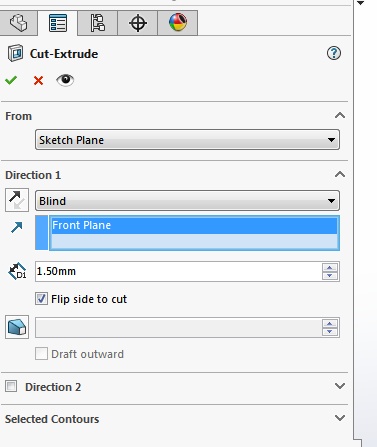Expand the Selected Contours section

click(x=340, y=418)
